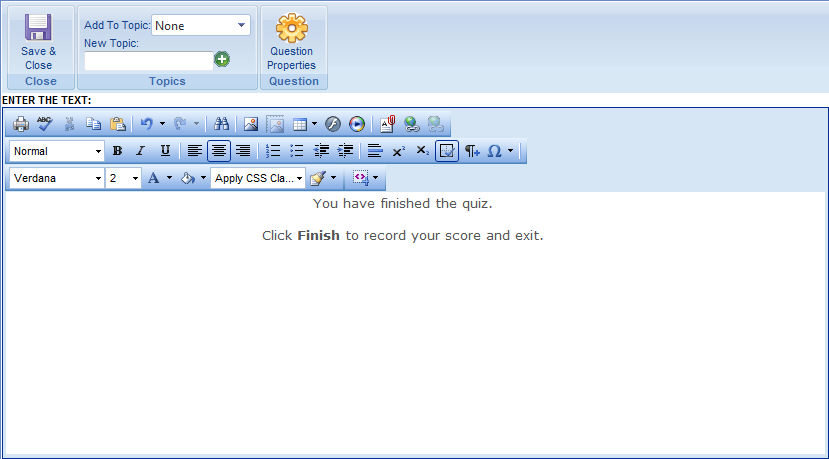Viewport: 829px width, 459px height.
Task: Toggle bold formatting
Action: [x=117, y=151]
